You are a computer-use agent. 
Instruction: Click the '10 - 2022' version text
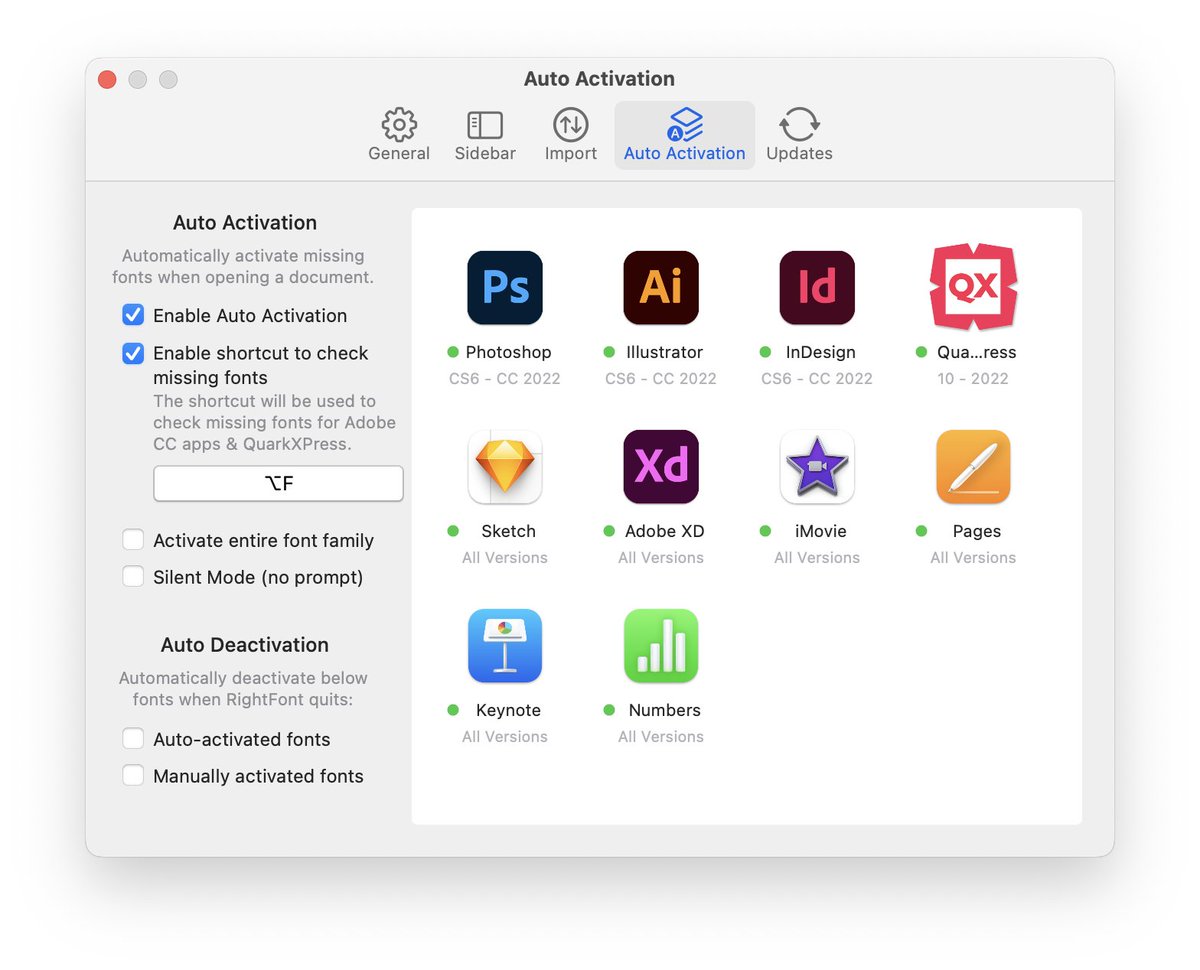[973, 378]
